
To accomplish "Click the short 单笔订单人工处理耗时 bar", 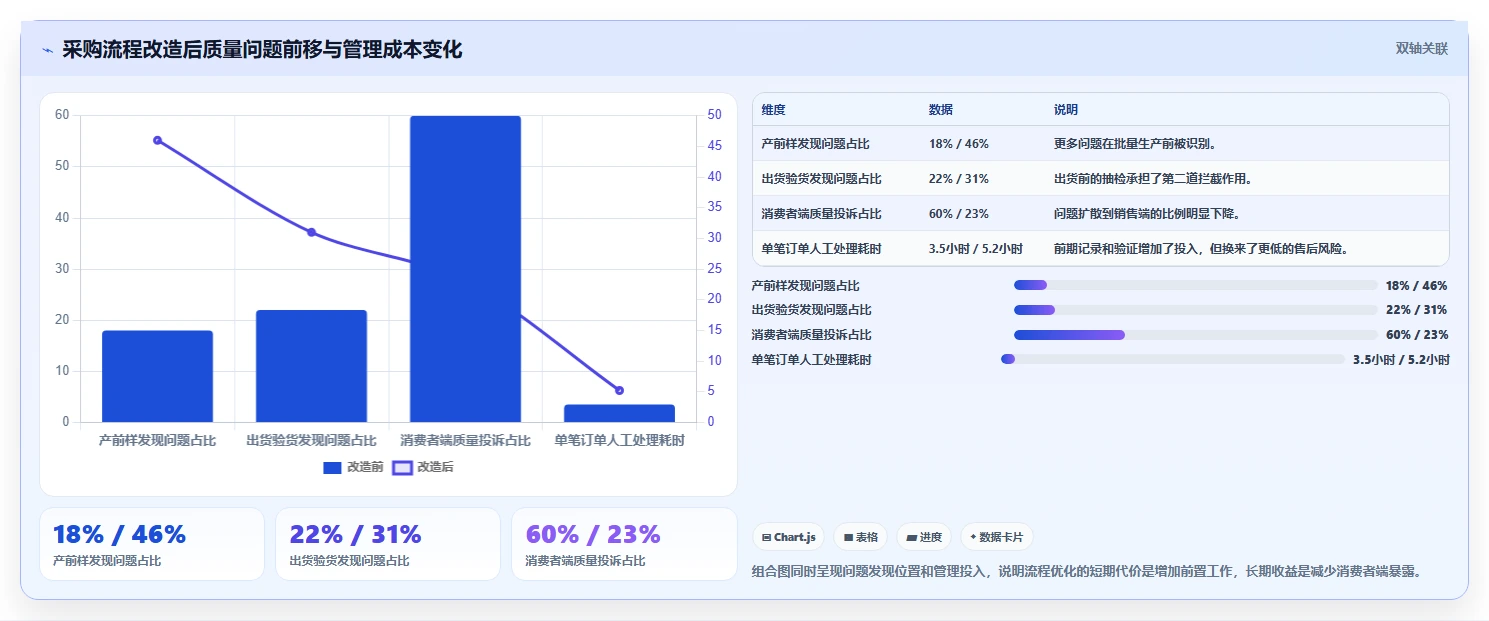I will point(619,413).
